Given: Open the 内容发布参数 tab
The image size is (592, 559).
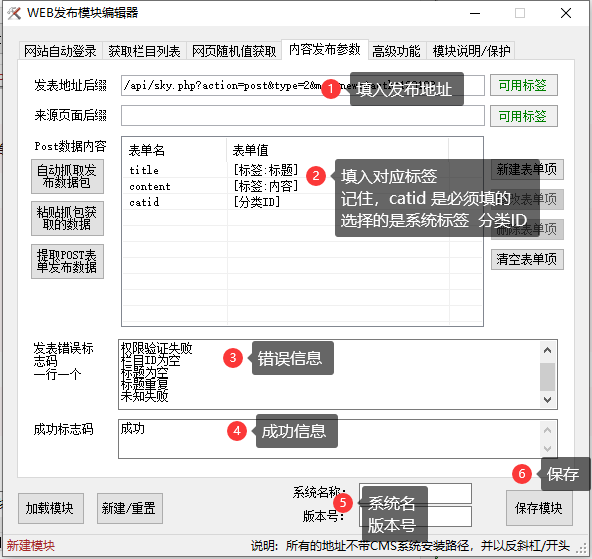Looking at the screenshot, I should tap(325, 49).
